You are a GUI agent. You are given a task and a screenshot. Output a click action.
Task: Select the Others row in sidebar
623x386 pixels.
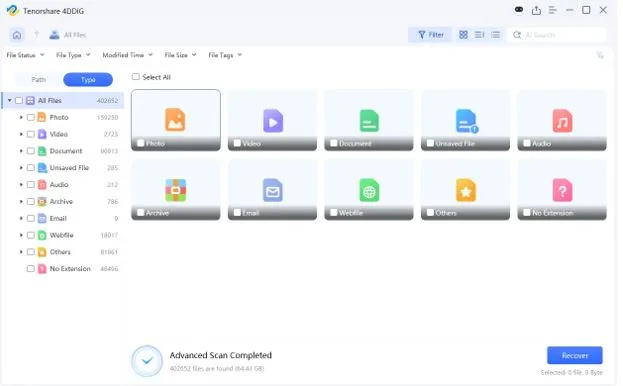[x=63, y=252]
